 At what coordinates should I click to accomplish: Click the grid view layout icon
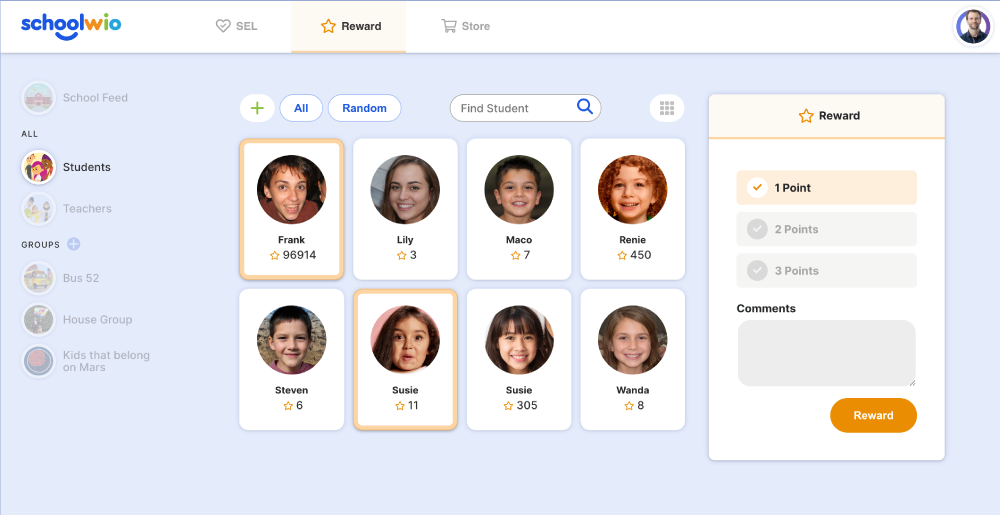point(667,108)
